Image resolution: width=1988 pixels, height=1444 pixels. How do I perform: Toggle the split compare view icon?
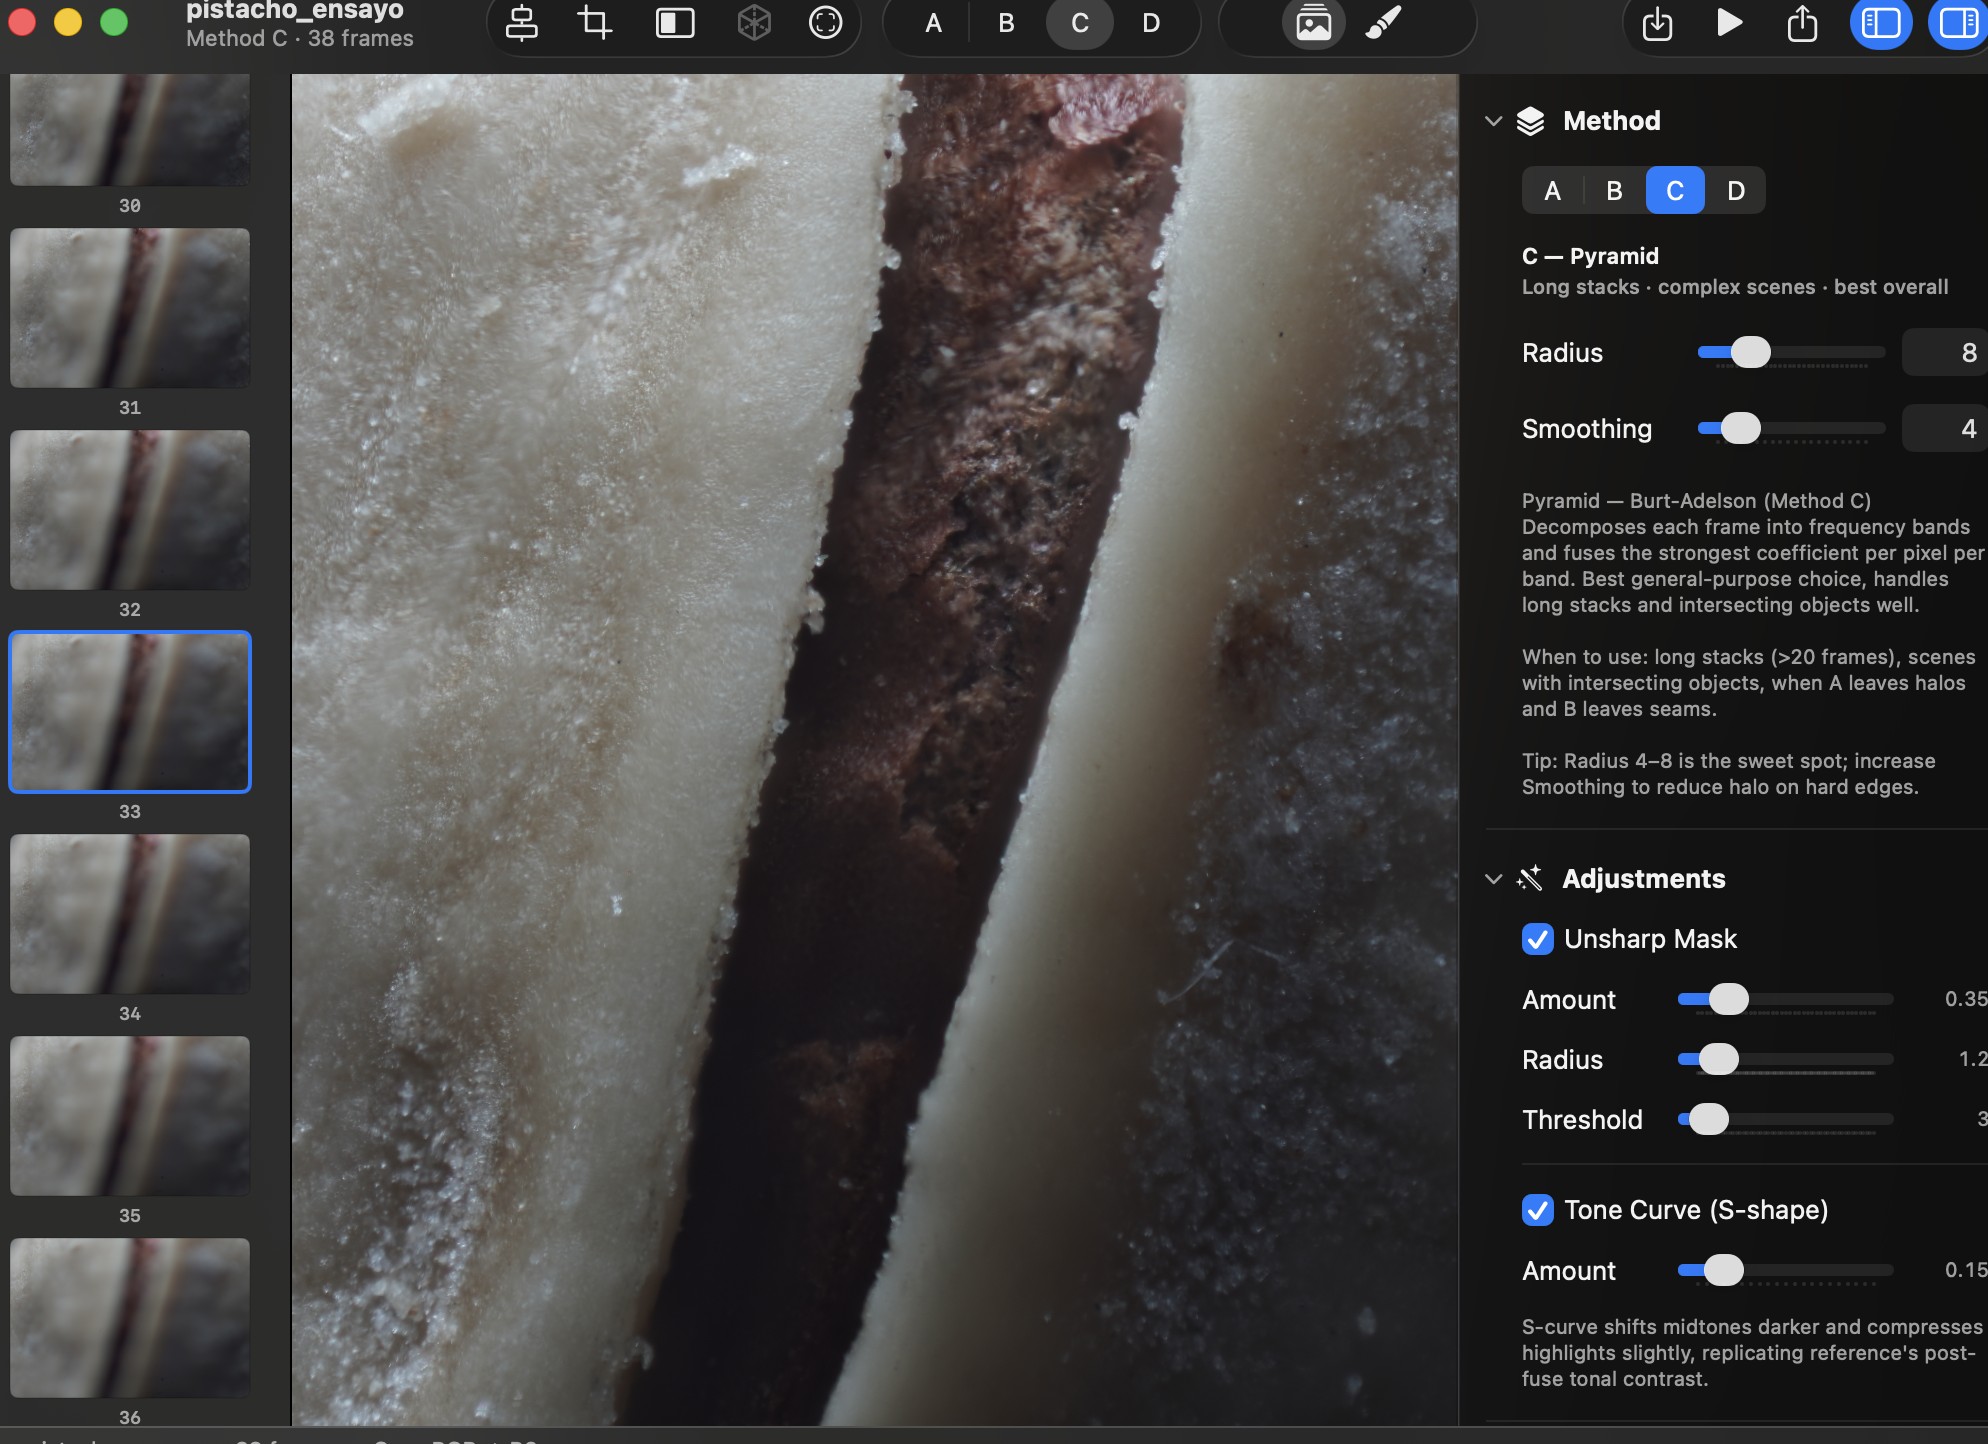click(675, 23)
